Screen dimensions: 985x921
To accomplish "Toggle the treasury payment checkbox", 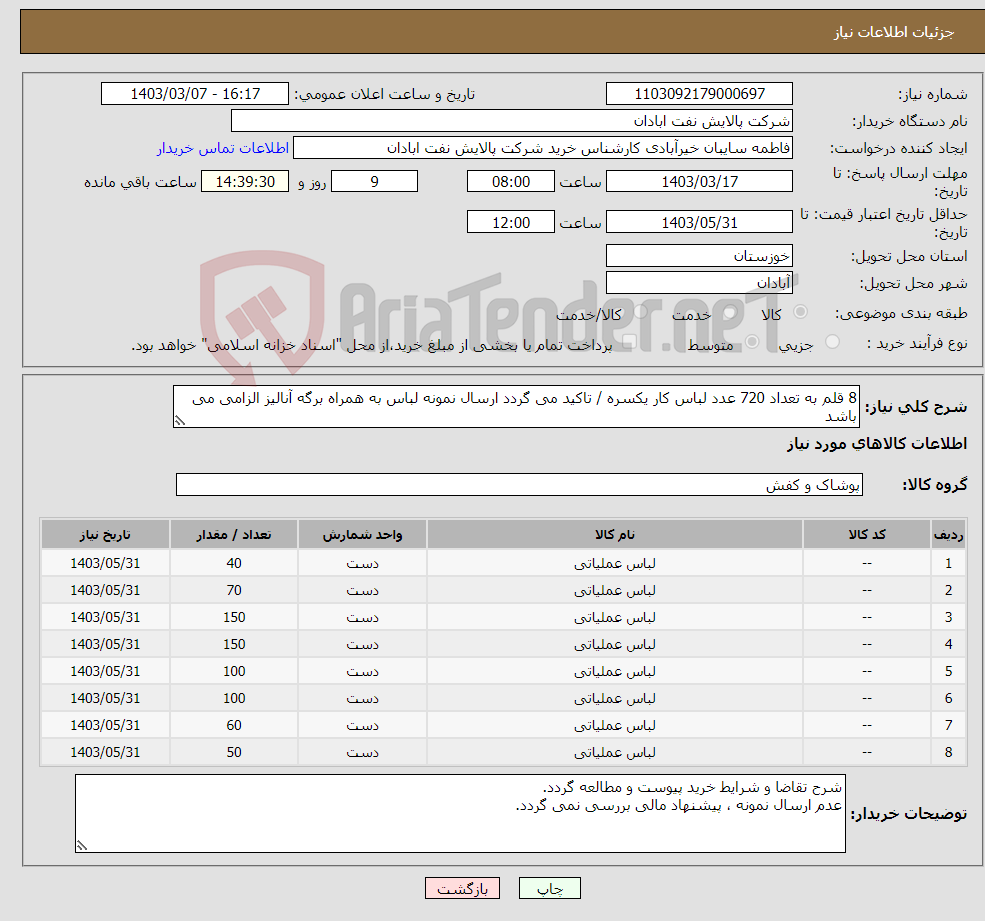I will tap(629, 342).
